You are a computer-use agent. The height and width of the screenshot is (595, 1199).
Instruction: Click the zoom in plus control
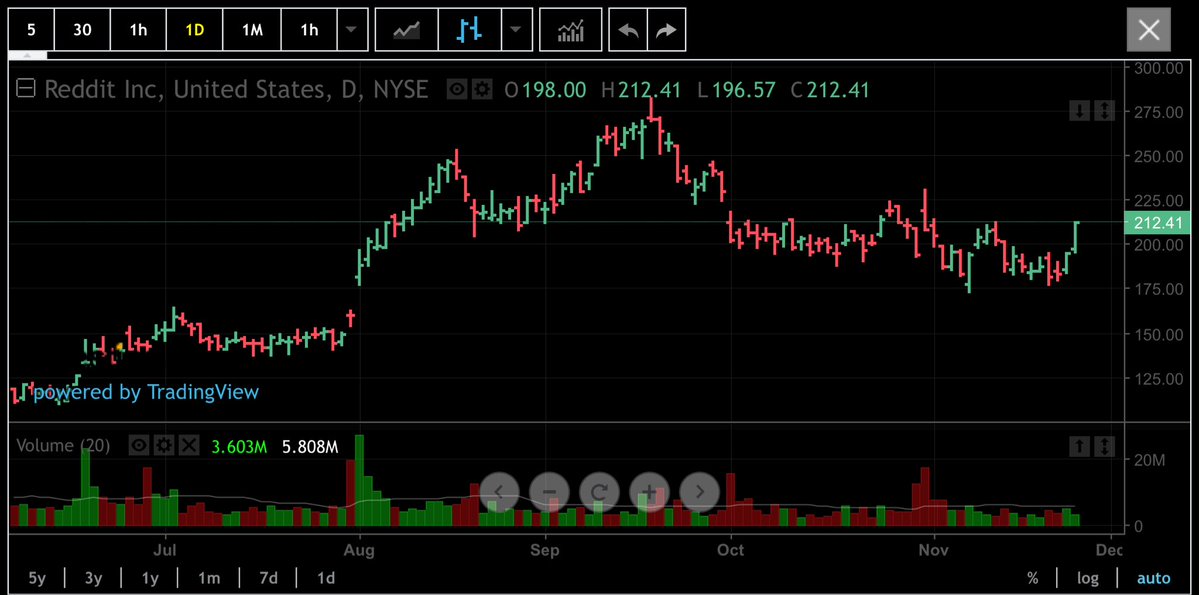tap(648, 492)
